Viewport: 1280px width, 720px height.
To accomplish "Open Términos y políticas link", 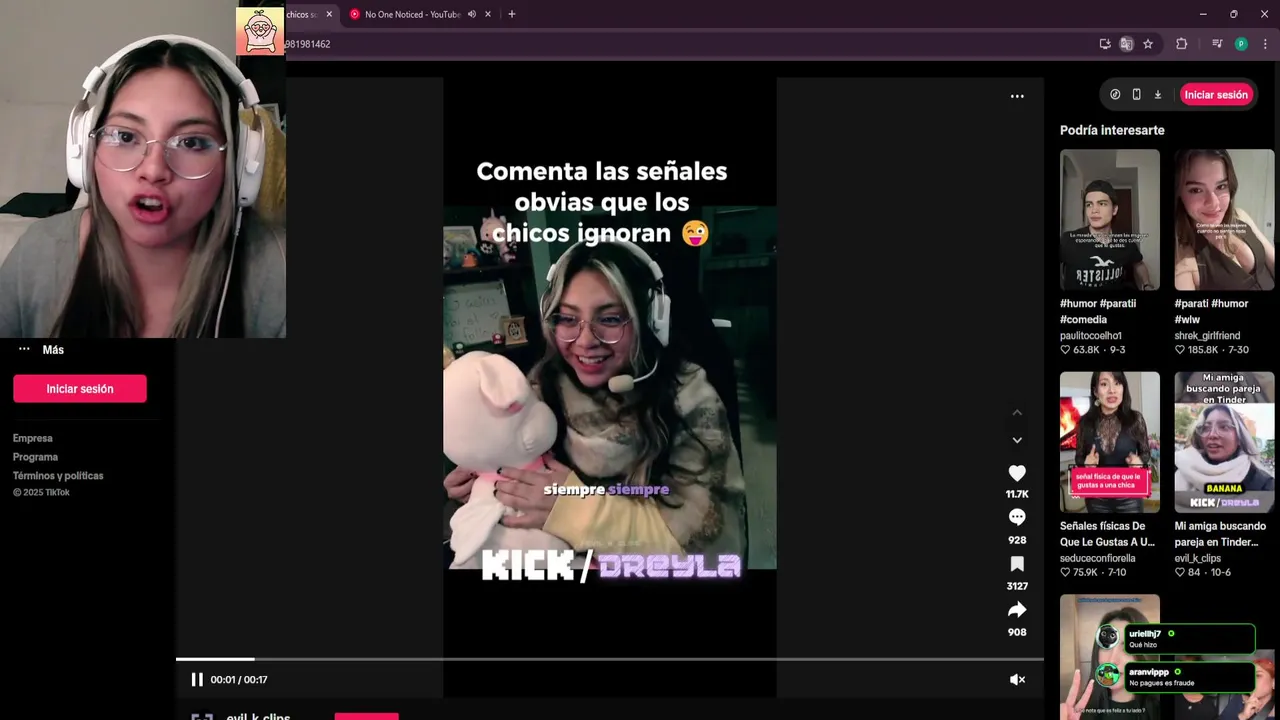I will click(58, 476).
